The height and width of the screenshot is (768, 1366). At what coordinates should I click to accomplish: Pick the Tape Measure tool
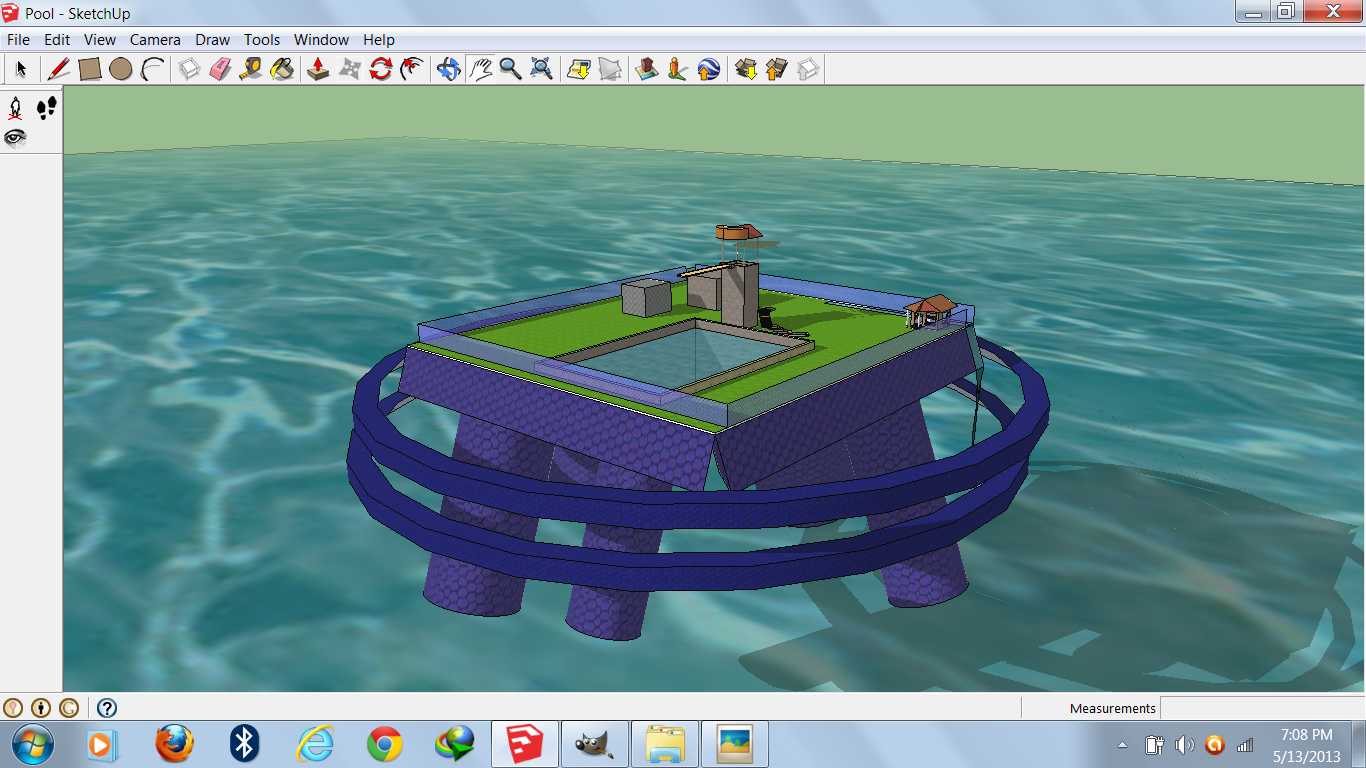251,69
